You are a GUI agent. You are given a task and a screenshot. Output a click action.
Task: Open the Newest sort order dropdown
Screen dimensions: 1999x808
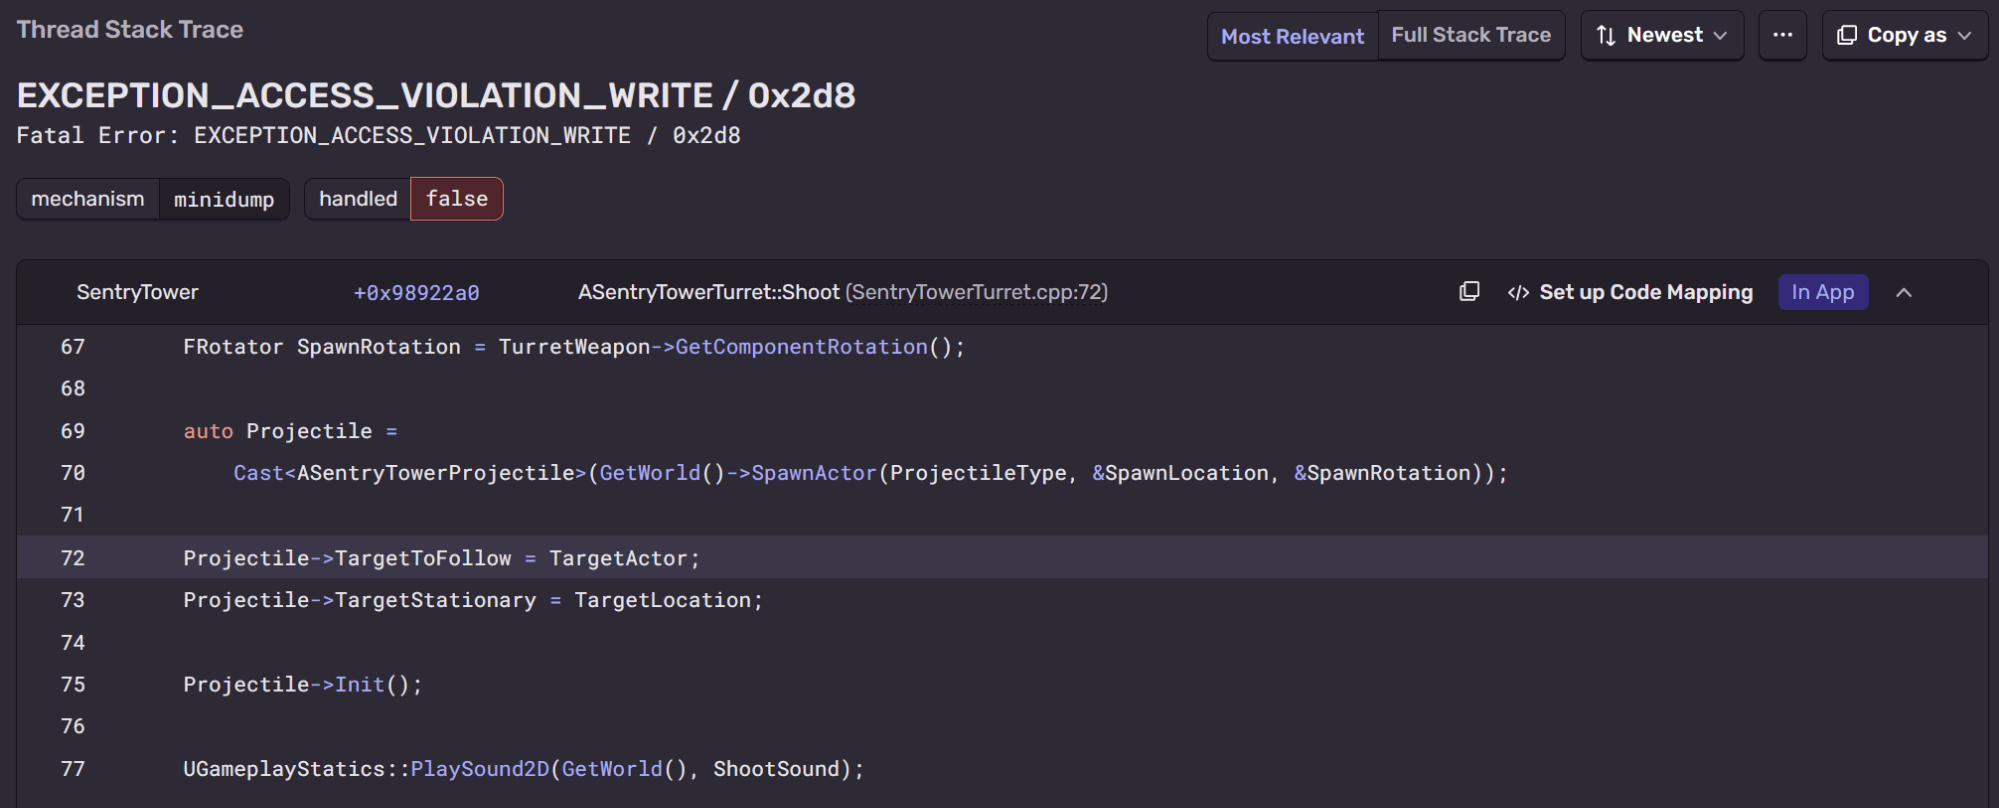(x=1662, y=35)
